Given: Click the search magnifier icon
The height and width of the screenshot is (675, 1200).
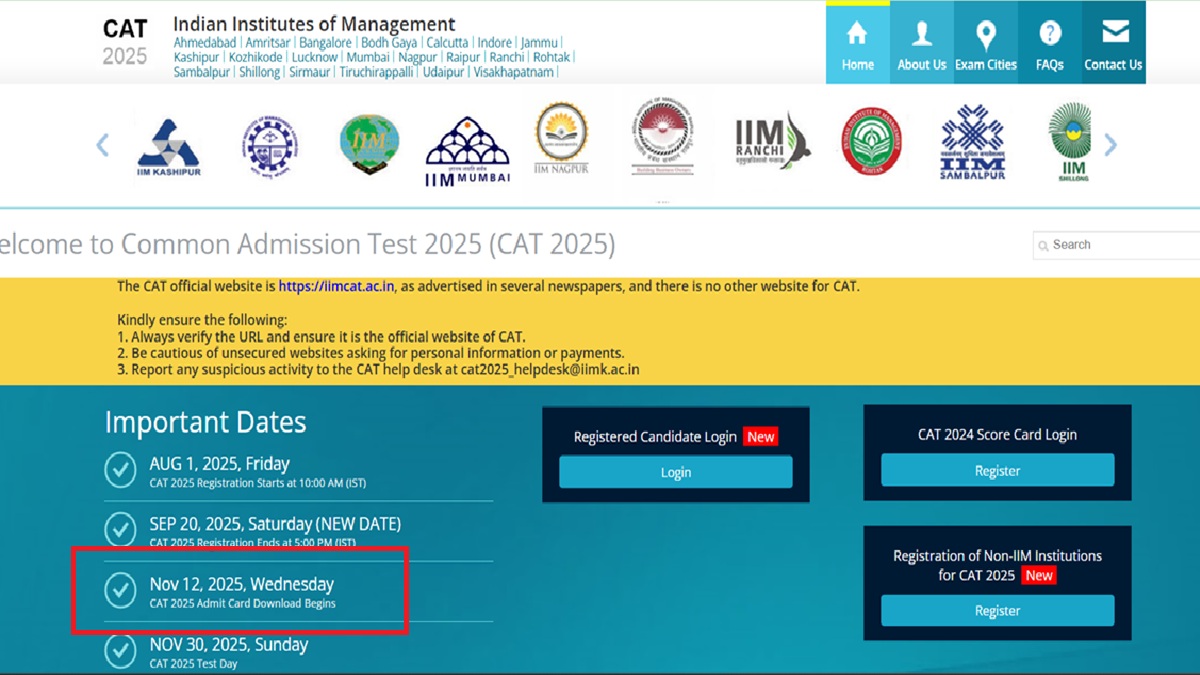Looking at the screenshot, I should pyautogui.click(x=1043, y=245).
